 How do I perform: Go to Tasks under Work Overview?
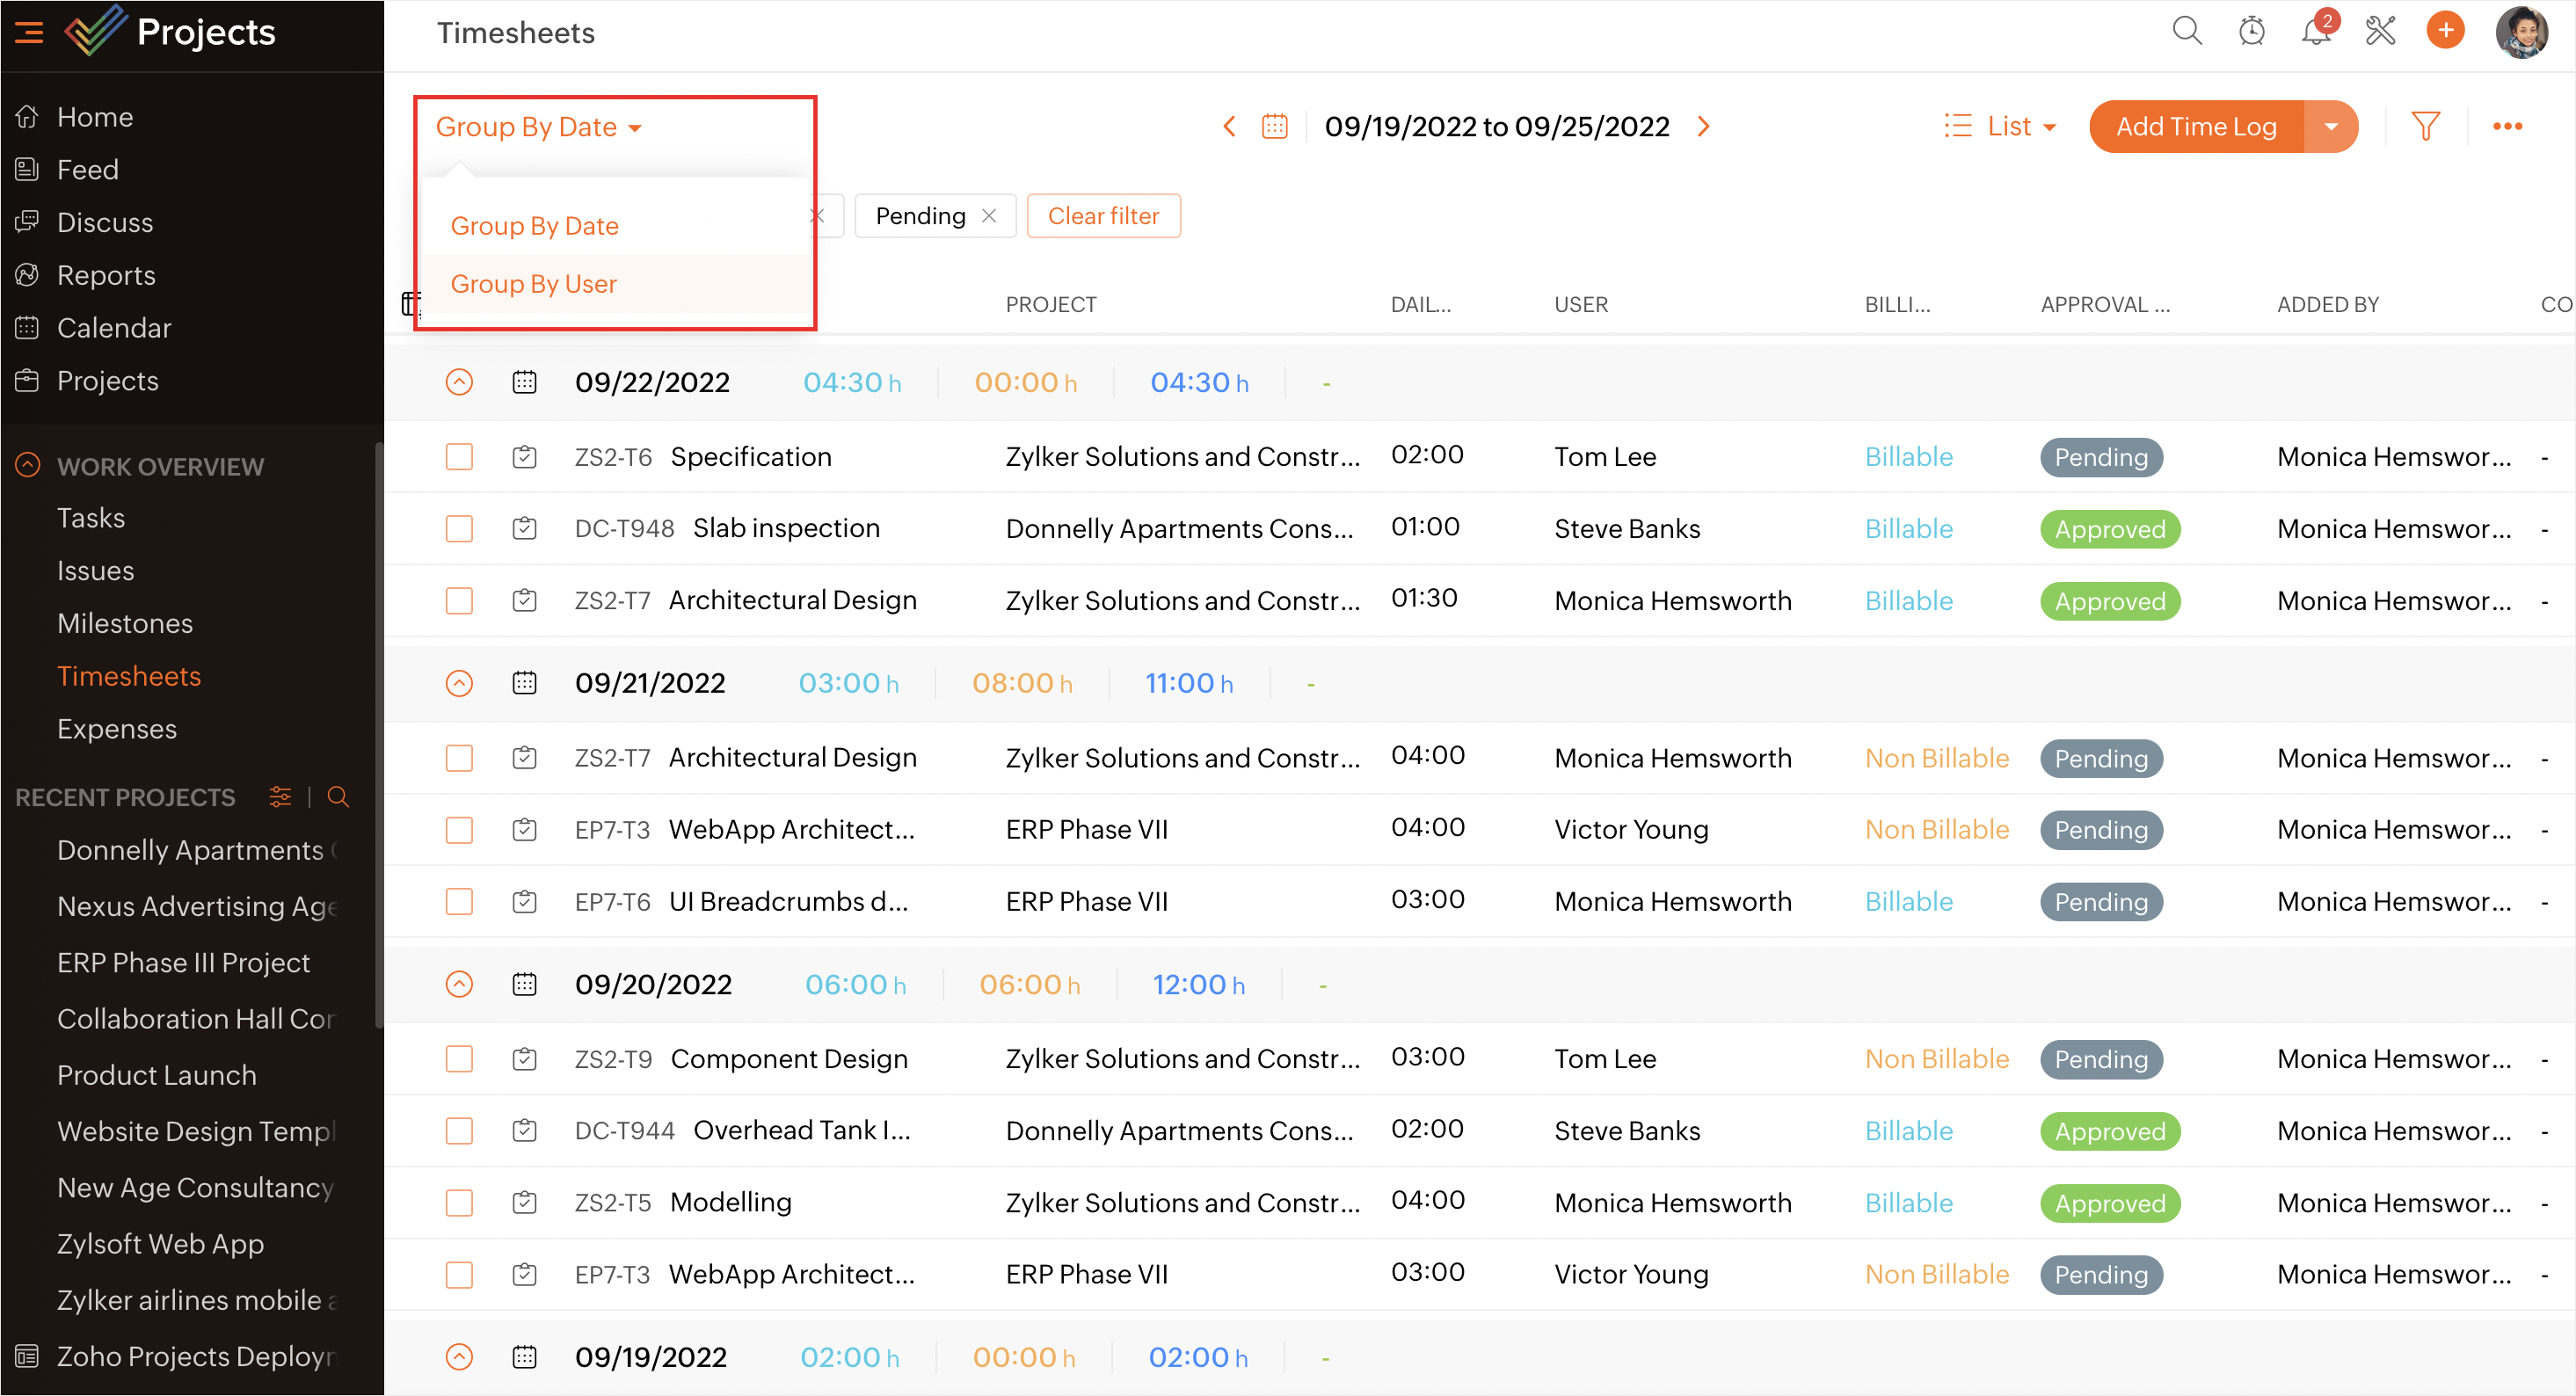(x=91, y=518)
